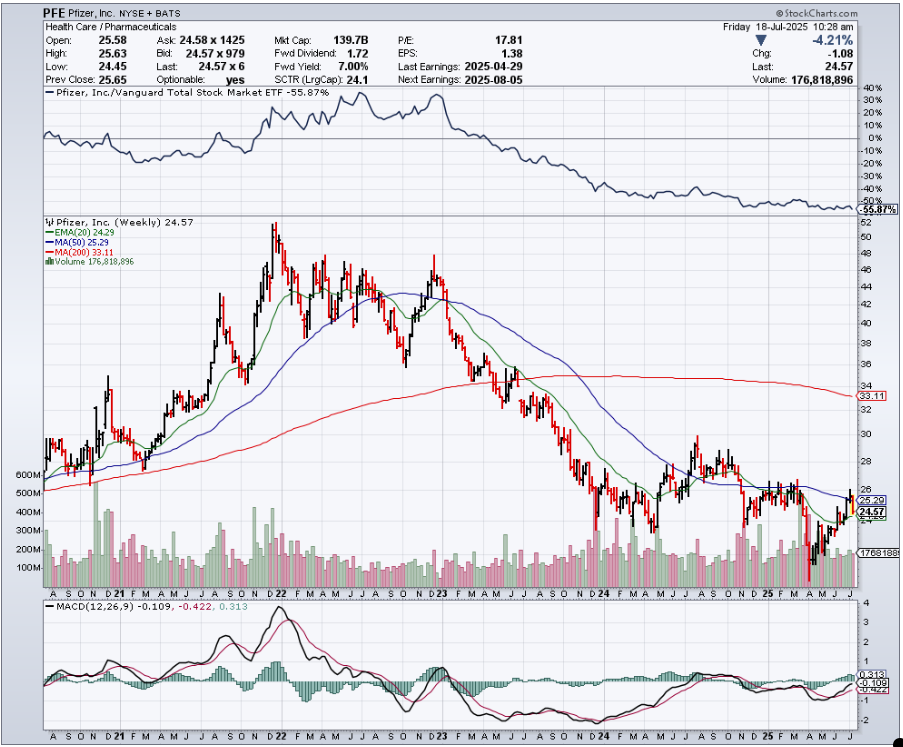This screenshot has width=903, height=747.
Task: Click the Prev Close value 25.65
Action: click(x=112, y=79)
